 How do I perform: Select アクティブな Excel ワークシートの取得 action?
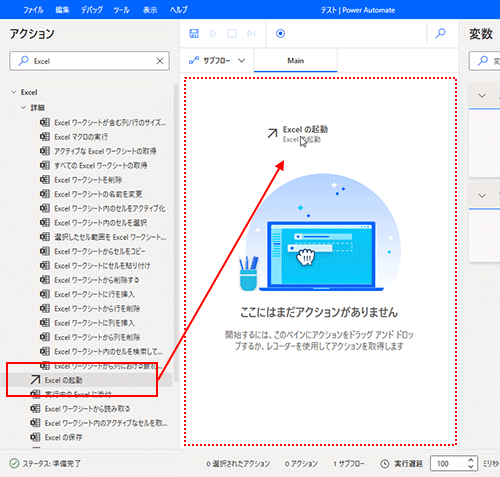(x=98, y=151)
